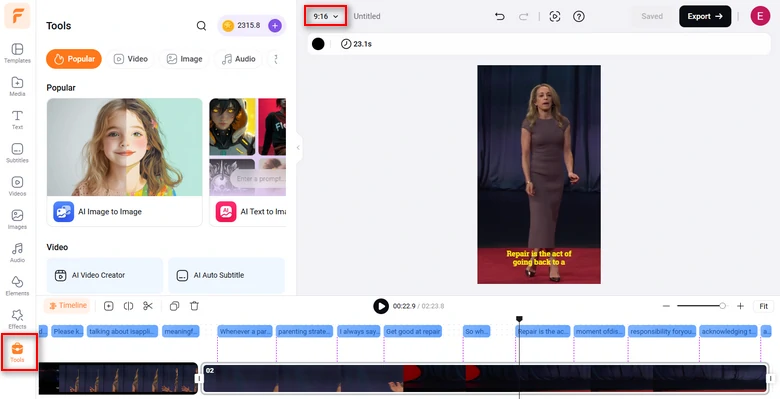This screenshot has height=399, width=780.
Task: Open the Audio sidebar panel
Action: 17,253
